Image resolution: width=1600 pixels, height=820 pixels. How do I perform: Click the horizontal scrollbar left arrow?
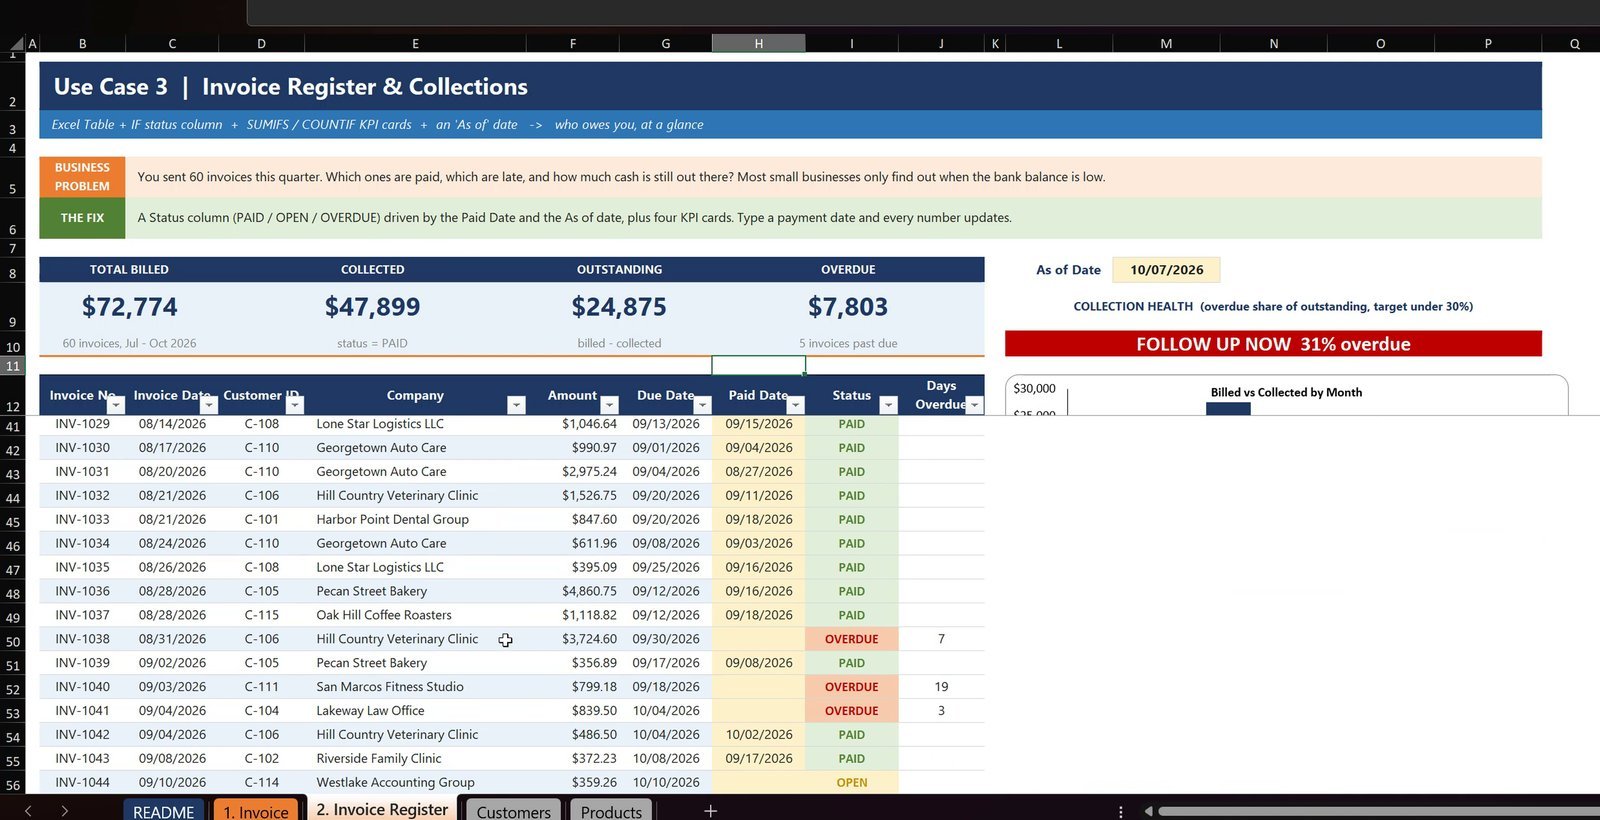[x=1148, y=811]
